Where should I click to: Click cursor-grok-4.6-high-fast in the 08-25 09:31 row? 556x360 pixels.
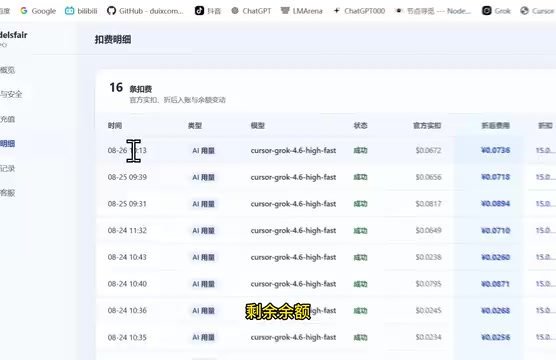[293, 204]
